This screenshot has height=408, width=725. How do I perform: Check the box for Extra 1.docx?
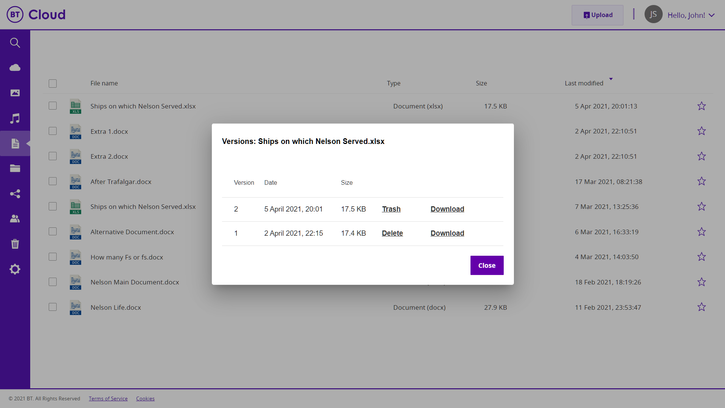(53, 131)
